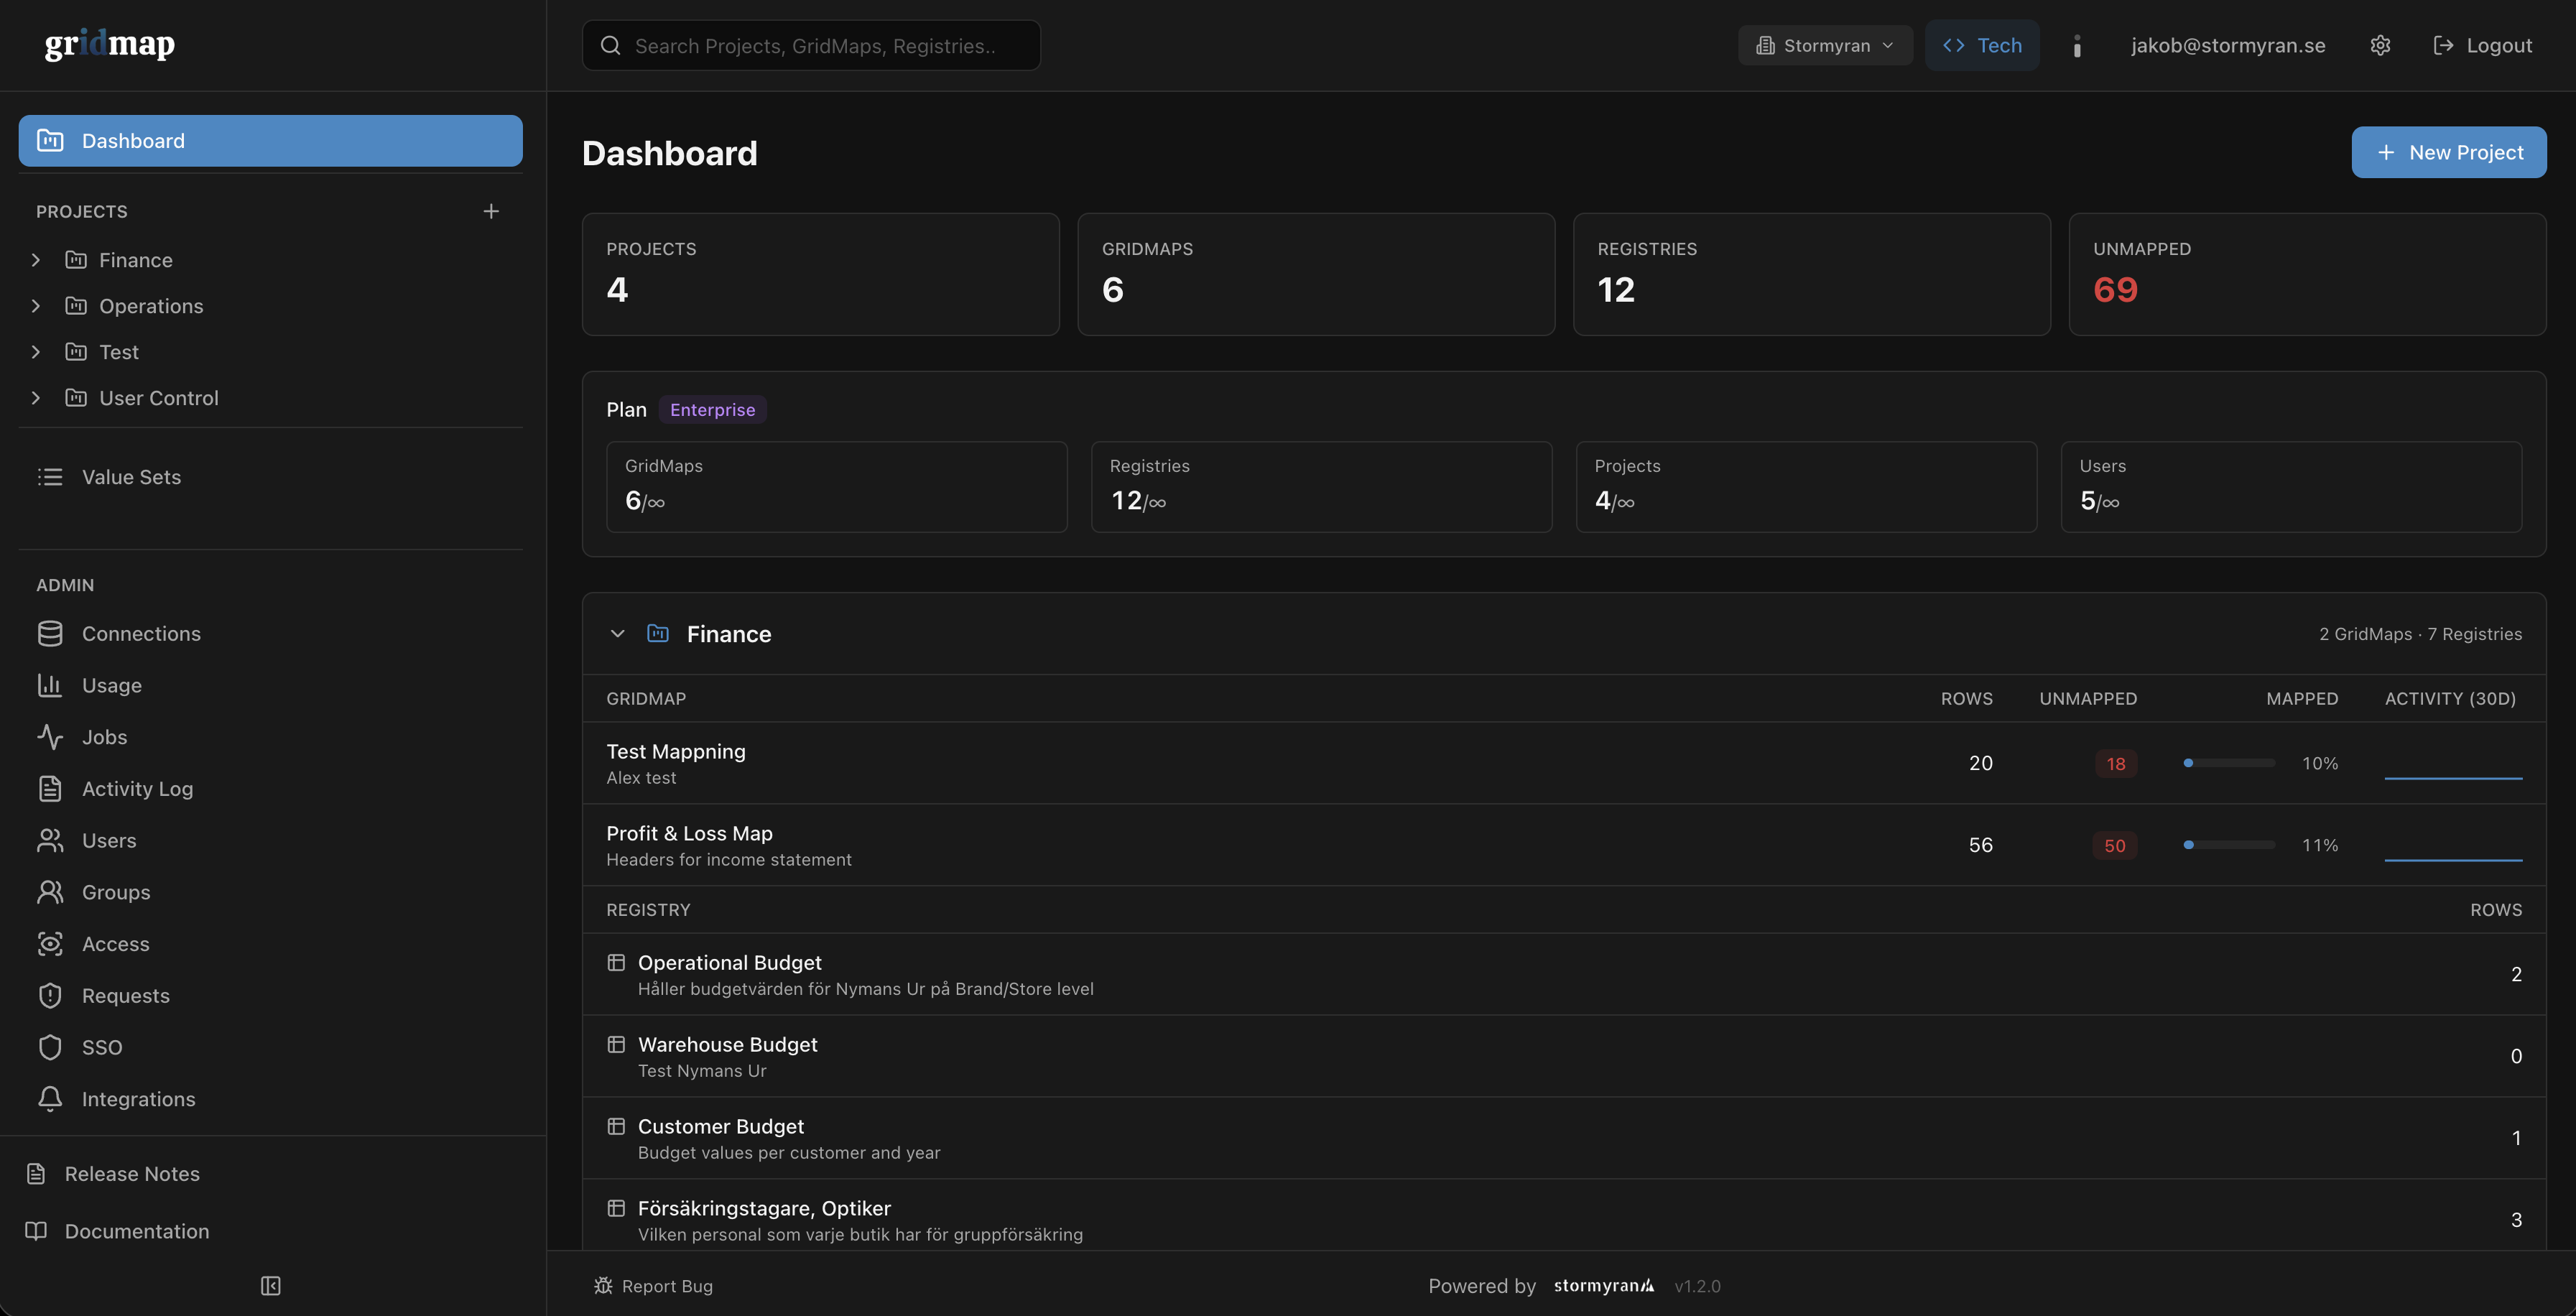Click Test Mappning activity sparkline
2576x1316 pixels.
point(2453,764)
